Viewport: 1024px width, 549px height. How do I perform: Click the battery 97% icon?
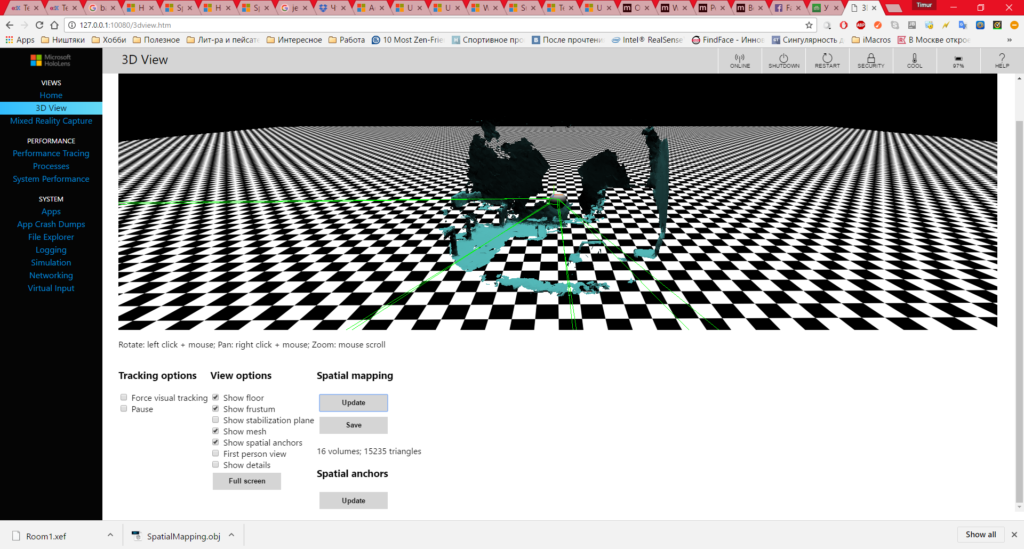pyautogui.click(x=958, y=60)
